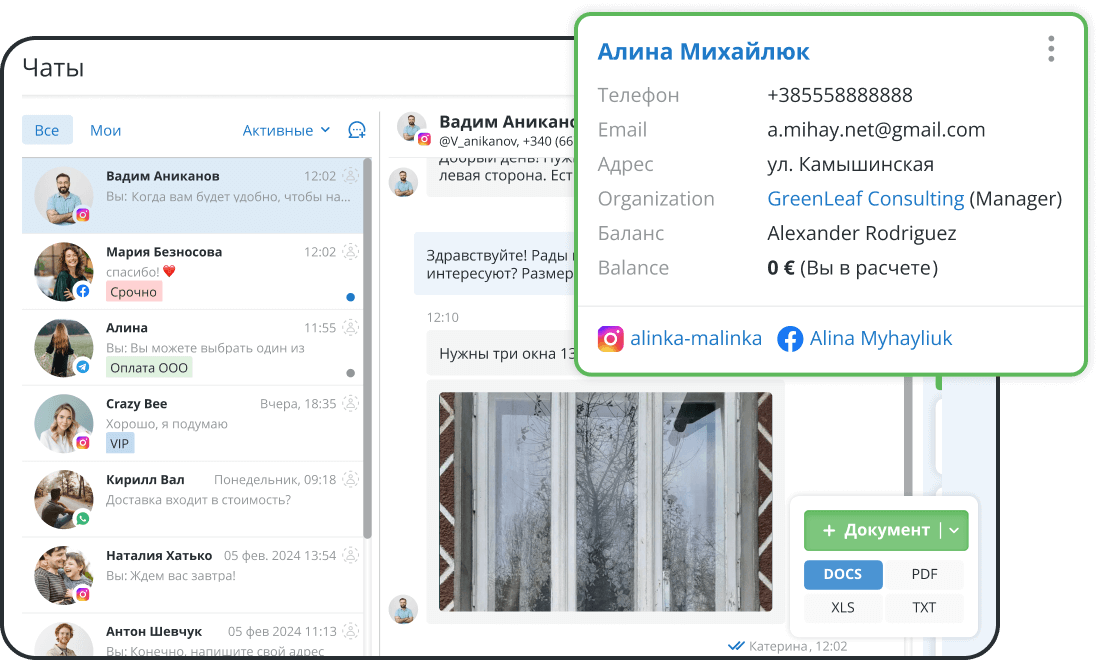Viewport: 1100px width, 660px height.
Task: Select the DOCS format option
Action: coord(843,575)
